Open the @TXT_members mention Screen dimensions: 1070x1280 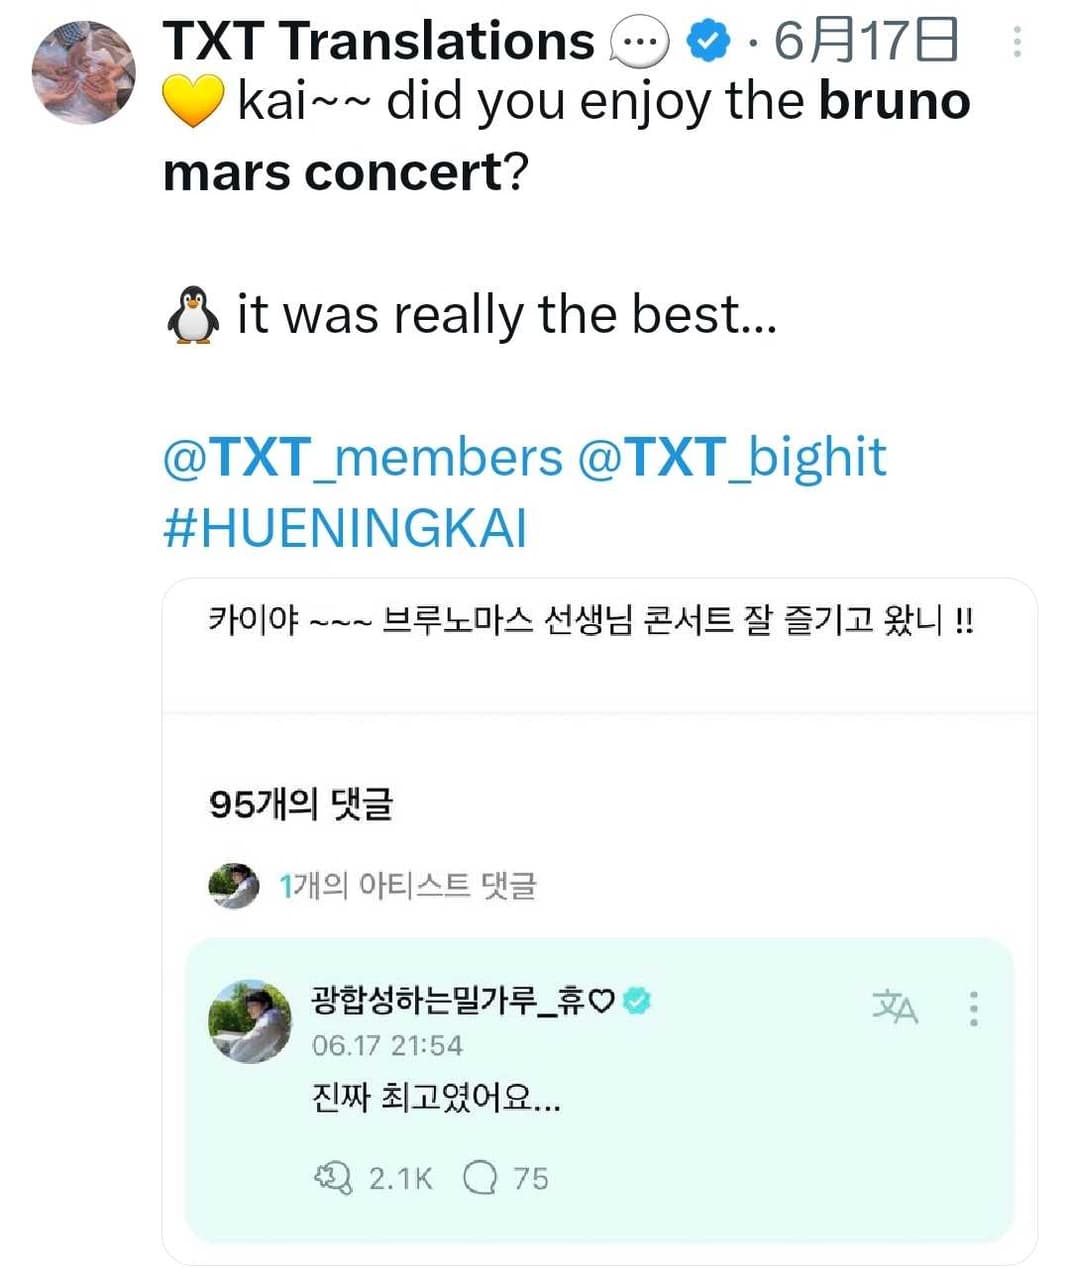362,457
